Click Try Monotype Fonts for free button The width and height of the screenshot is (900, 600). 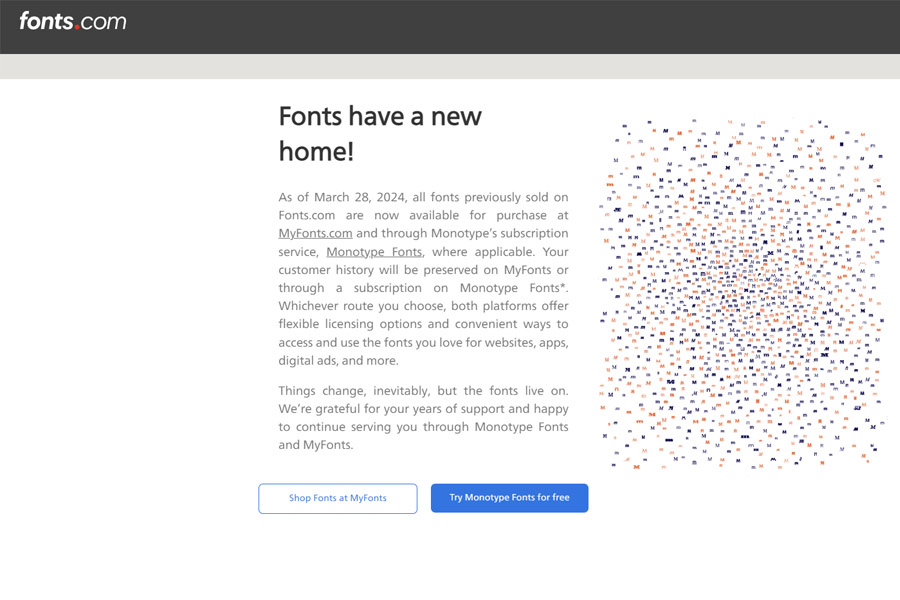click(x=509, y=498)
